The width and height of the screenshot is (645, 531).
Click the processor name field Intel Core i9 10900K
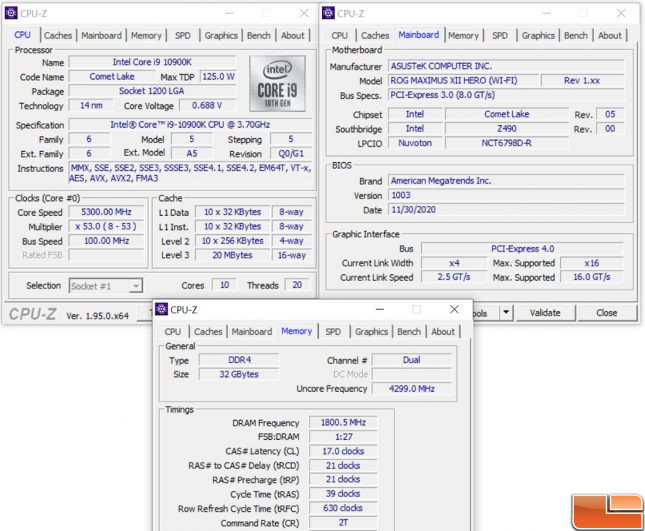(152, 62)
